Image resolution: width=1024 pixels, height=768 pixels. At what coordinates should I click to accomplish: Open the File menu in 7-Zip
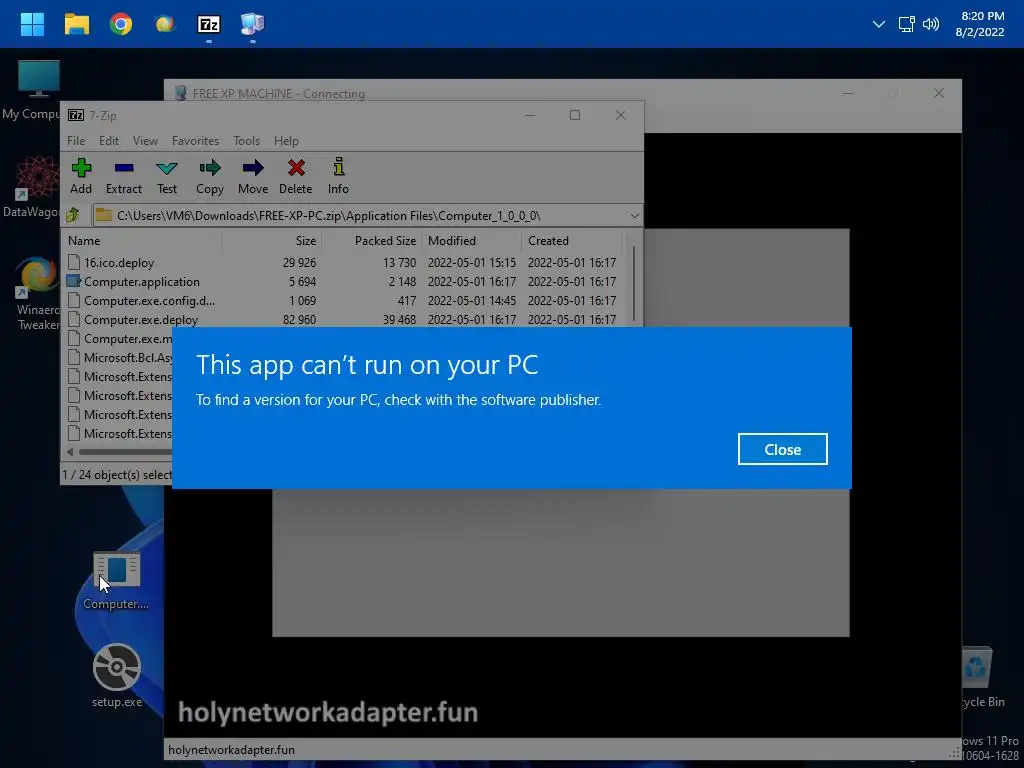pyautogui.click(x=76, y=140)
